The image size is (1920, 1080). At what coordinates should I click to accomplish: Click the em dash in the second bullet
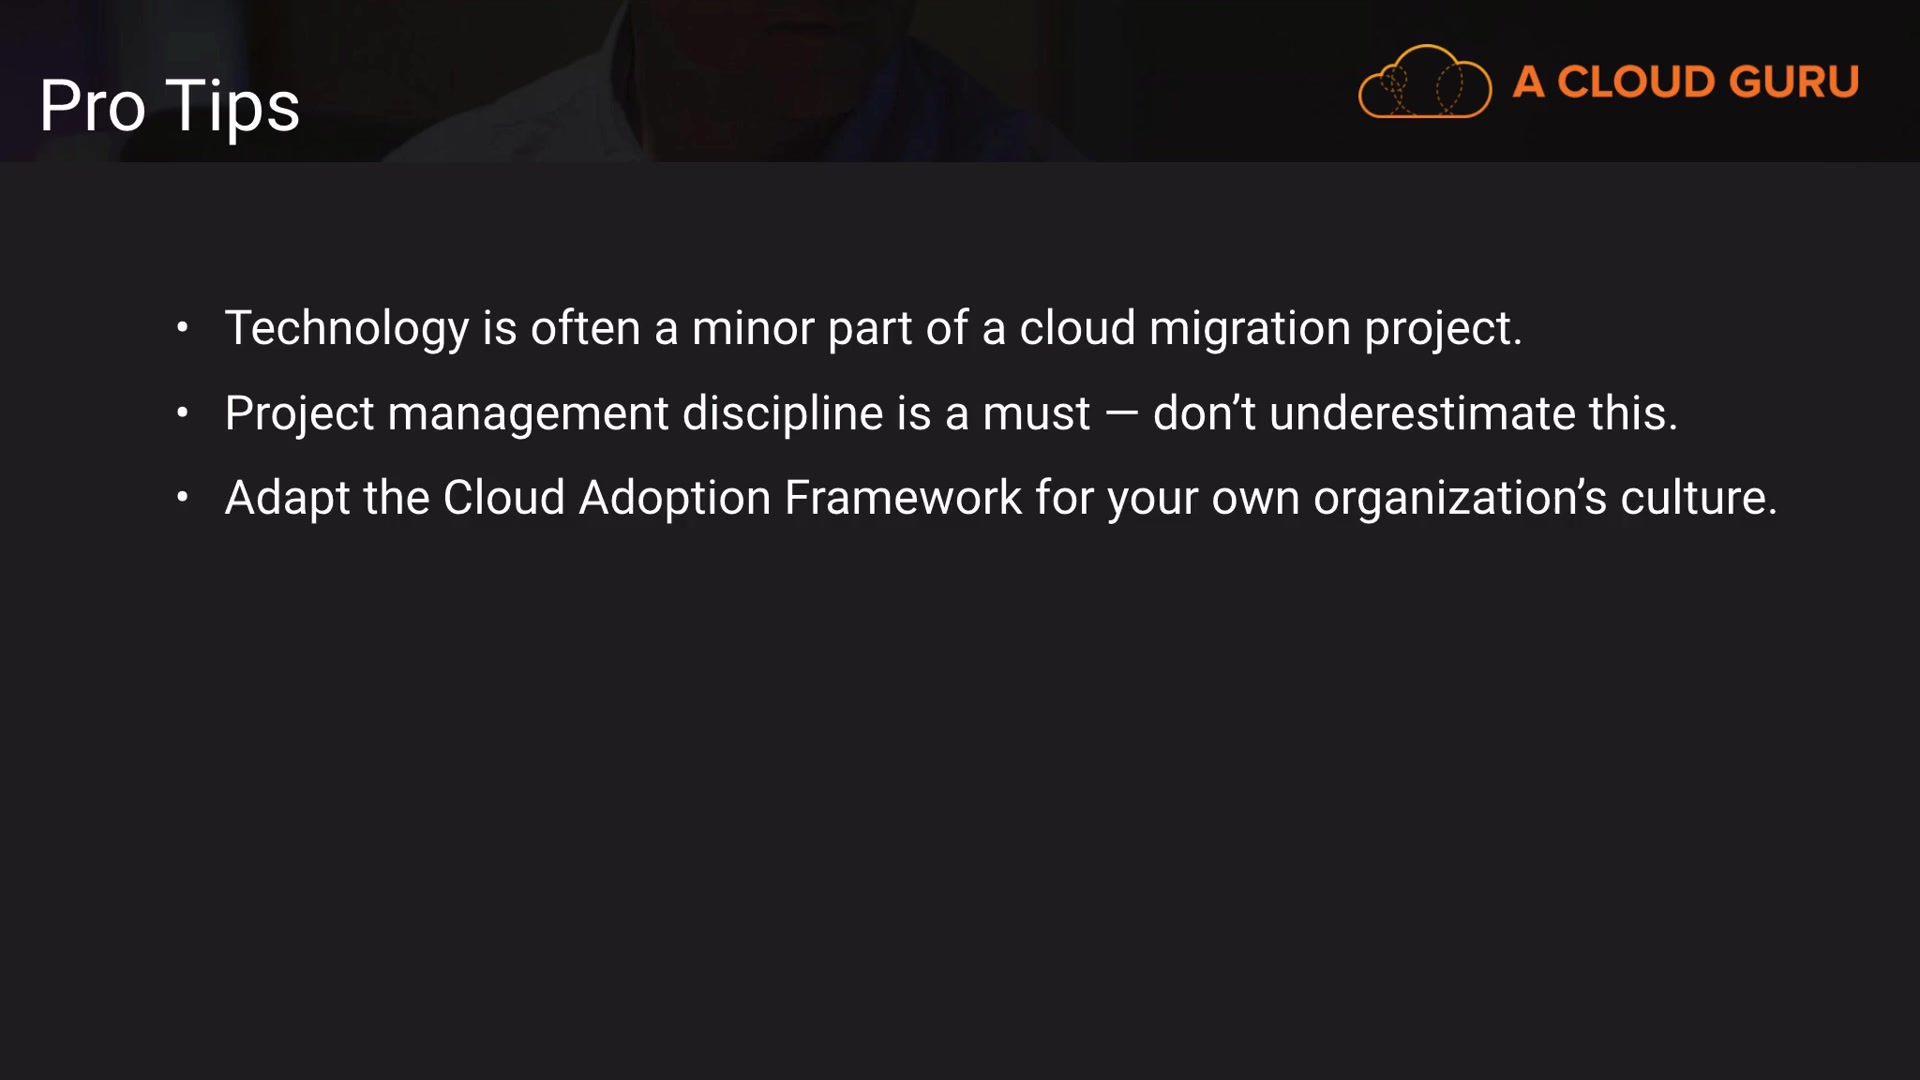[x=1121, y=413]
